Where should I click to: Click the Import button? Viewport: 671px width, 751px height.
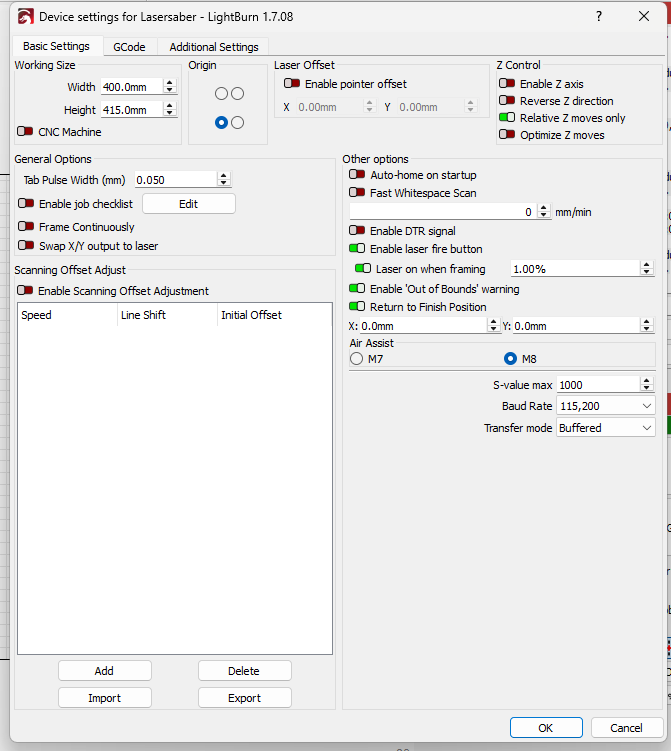[104, 698]
